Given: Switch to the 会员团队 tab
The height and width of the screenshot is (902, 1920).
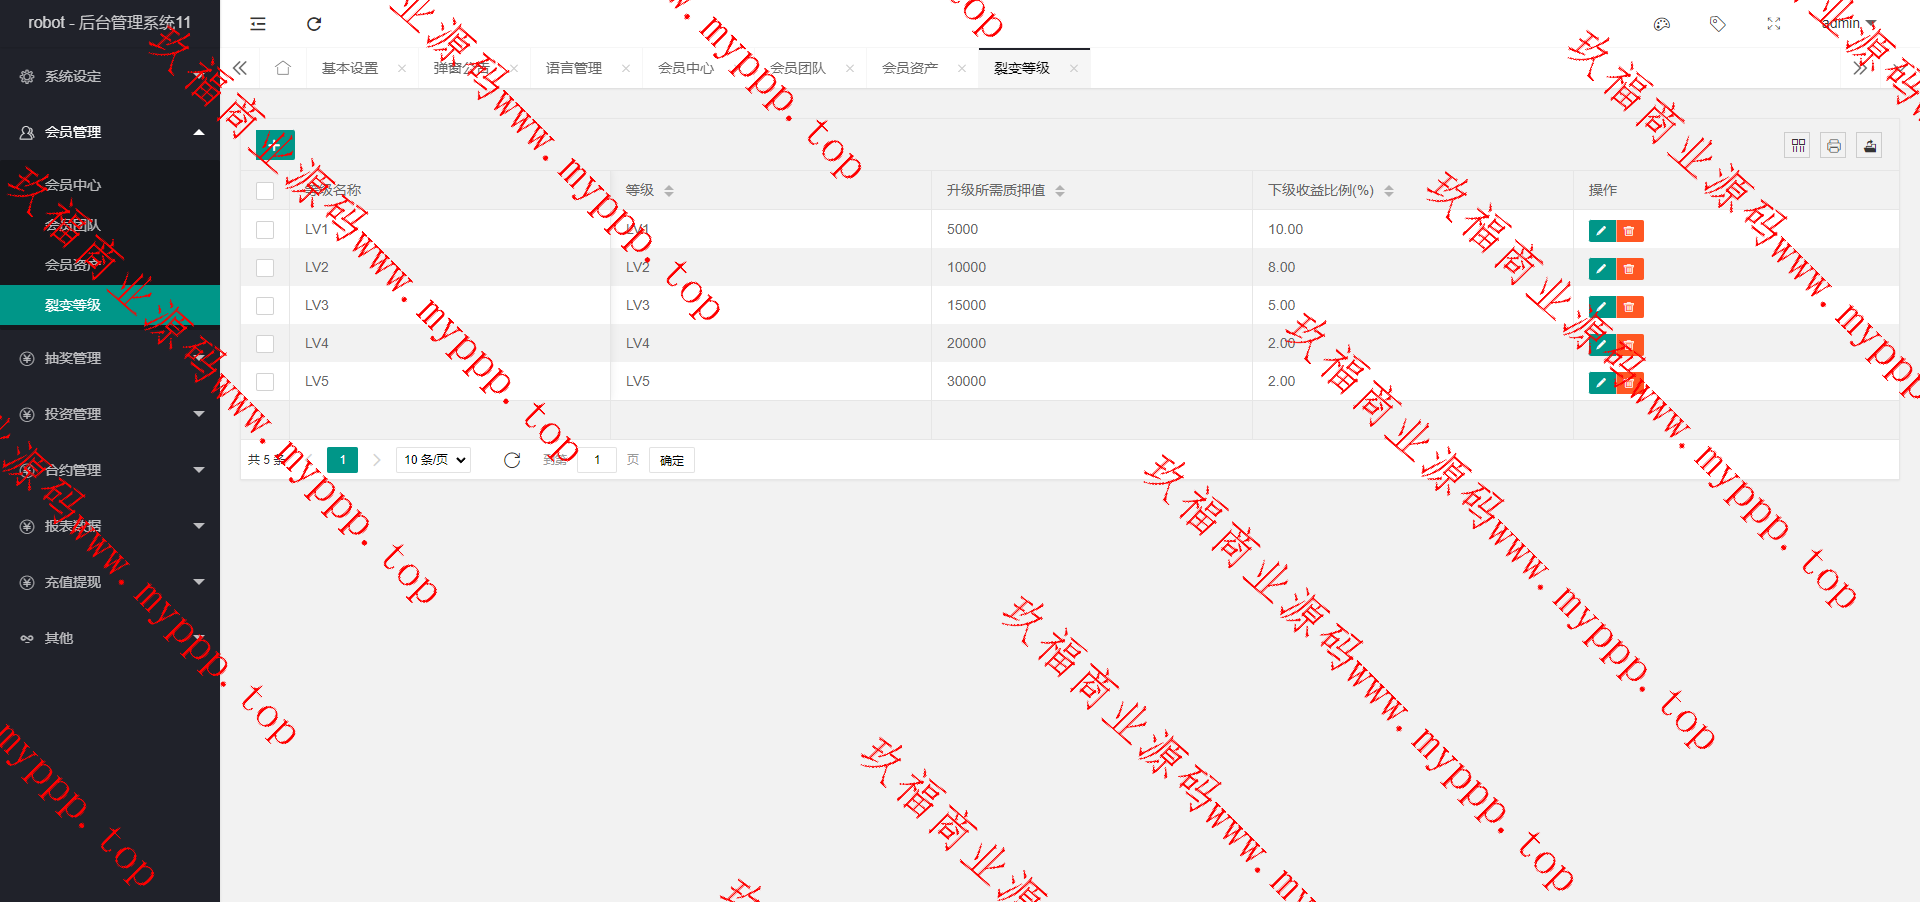Looking at the screenshot, I should pos(798,68).
